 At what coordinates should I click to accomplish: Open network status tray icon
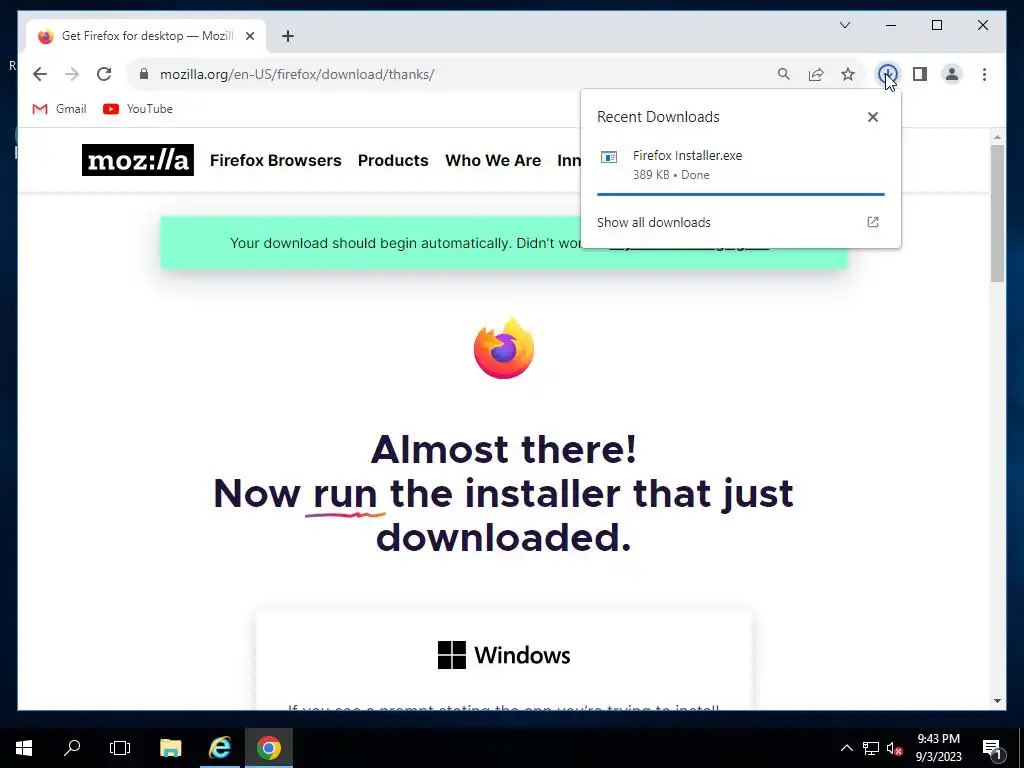pyautogui.click(x=871, y=748)
